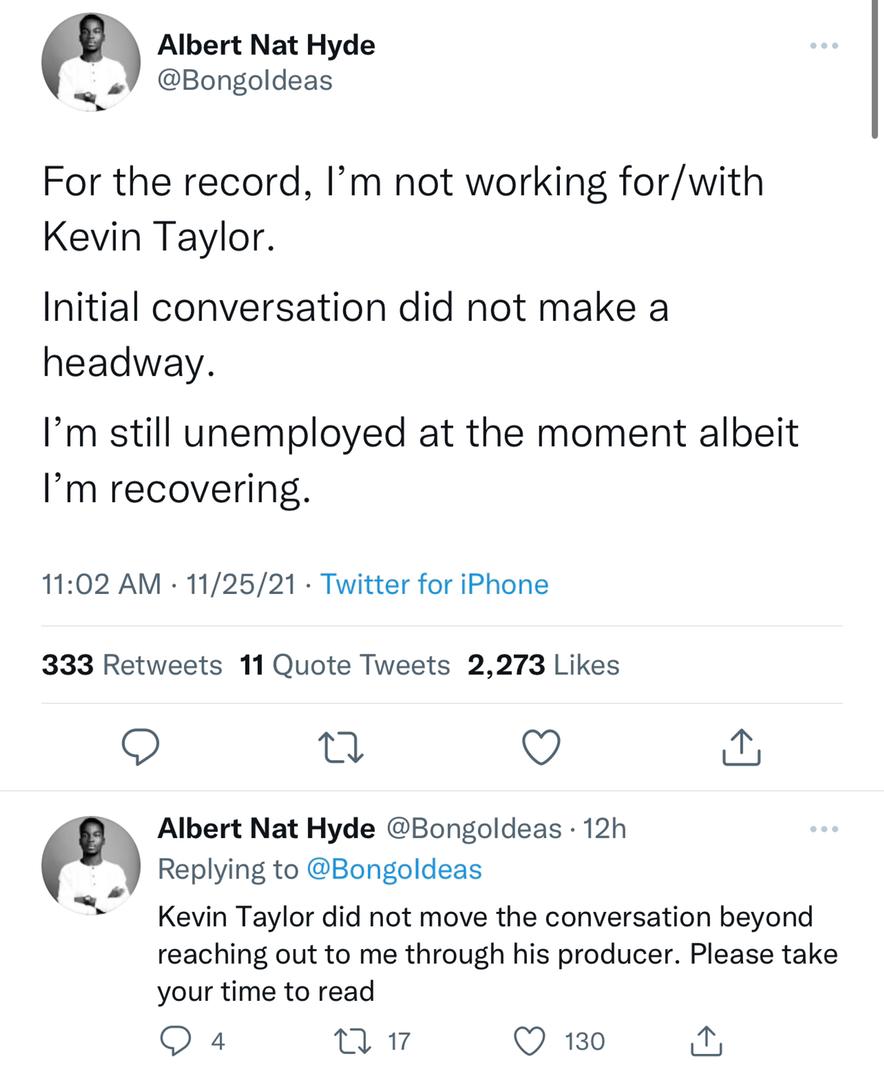Open the @BongoIdeas mention in Replying to
884x1080 pixels.
coord(393,869)
